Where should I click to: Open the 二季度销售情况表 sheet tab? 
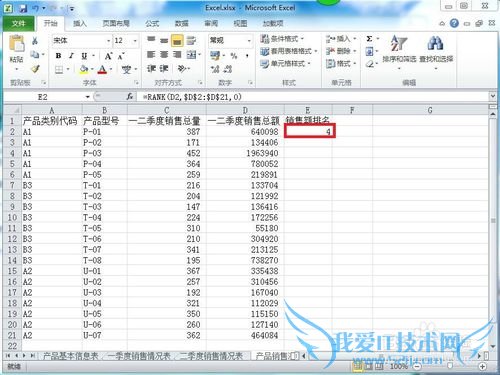coord(211,356)
